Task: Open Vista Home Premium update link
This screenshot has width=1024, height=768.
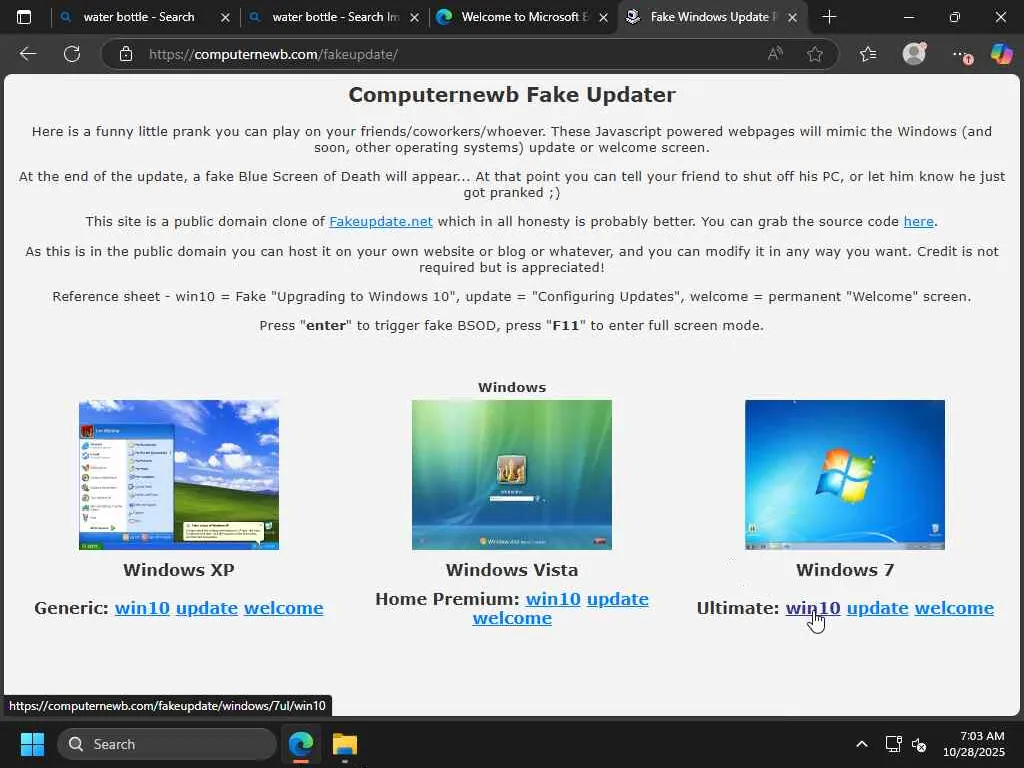Action: 618,599
